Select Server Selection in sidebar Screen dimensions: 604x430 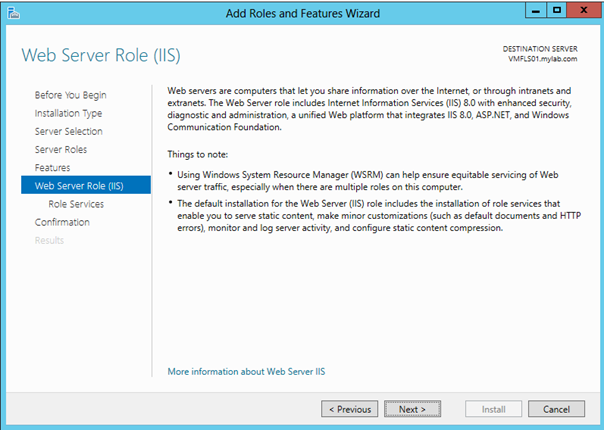pyautogui.click(x=69, y=131)
